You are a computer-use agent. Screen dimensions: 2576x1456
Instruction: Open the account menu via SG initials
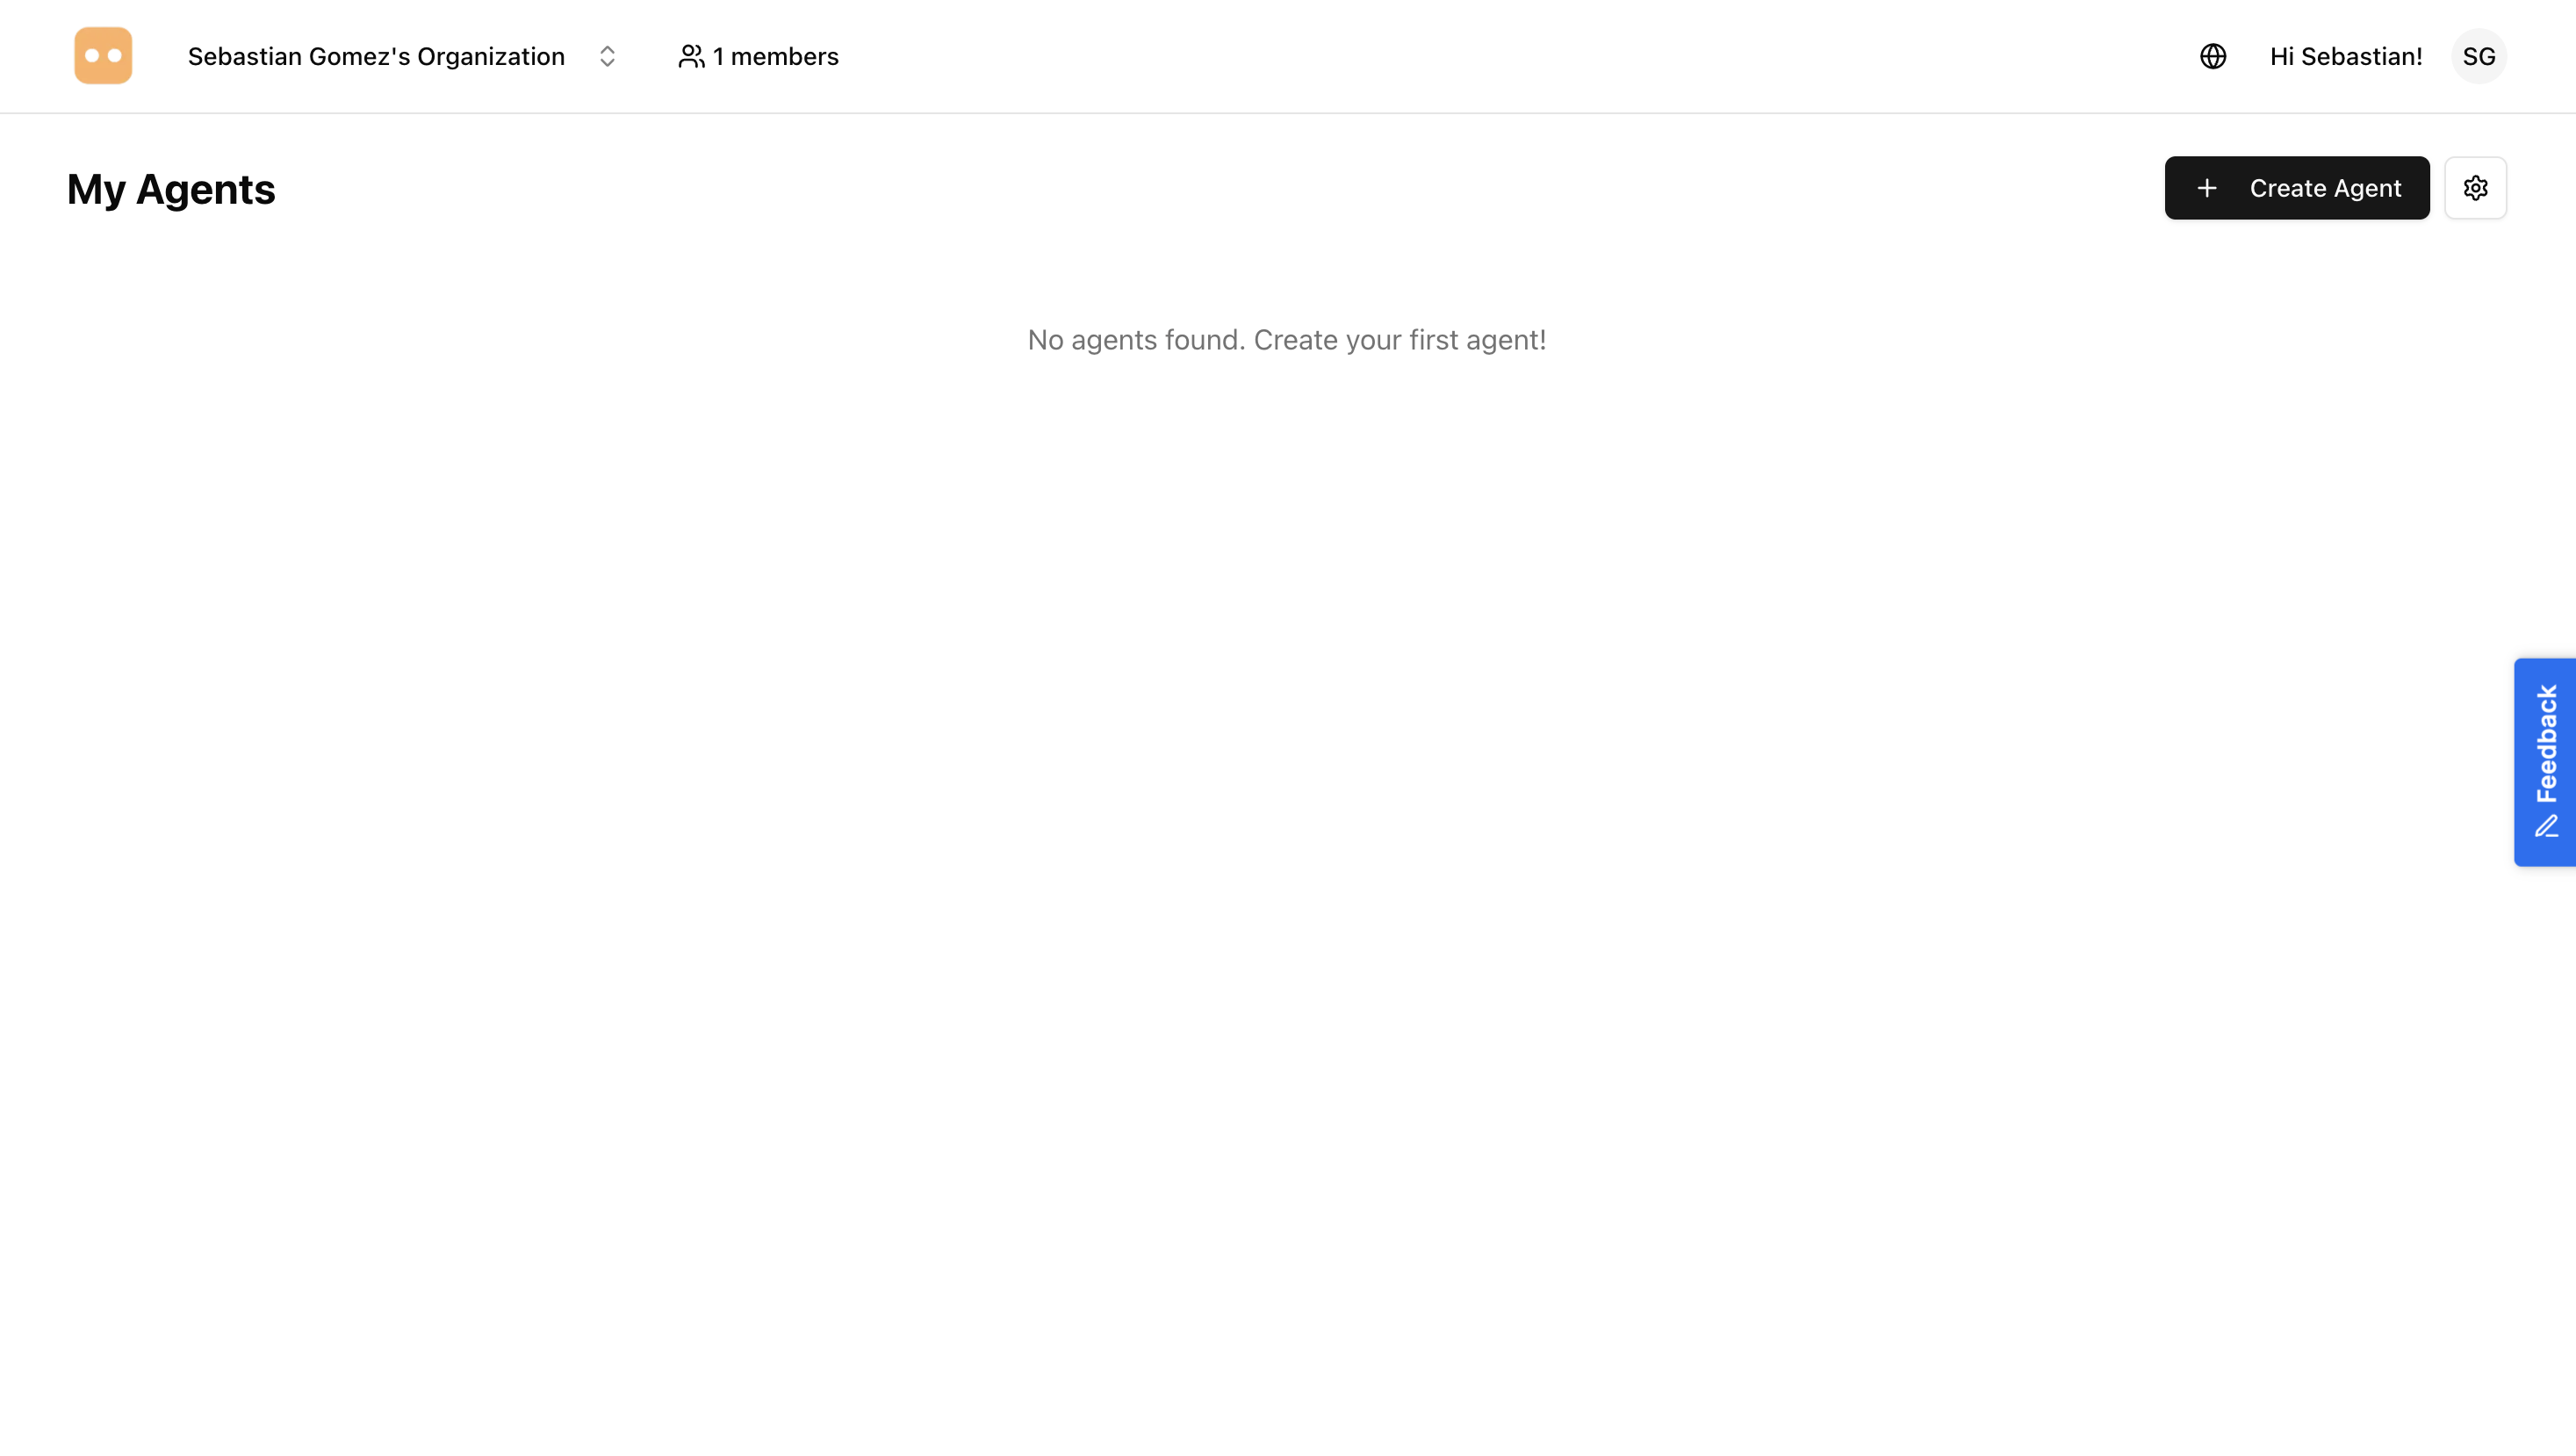point(2479,56)
